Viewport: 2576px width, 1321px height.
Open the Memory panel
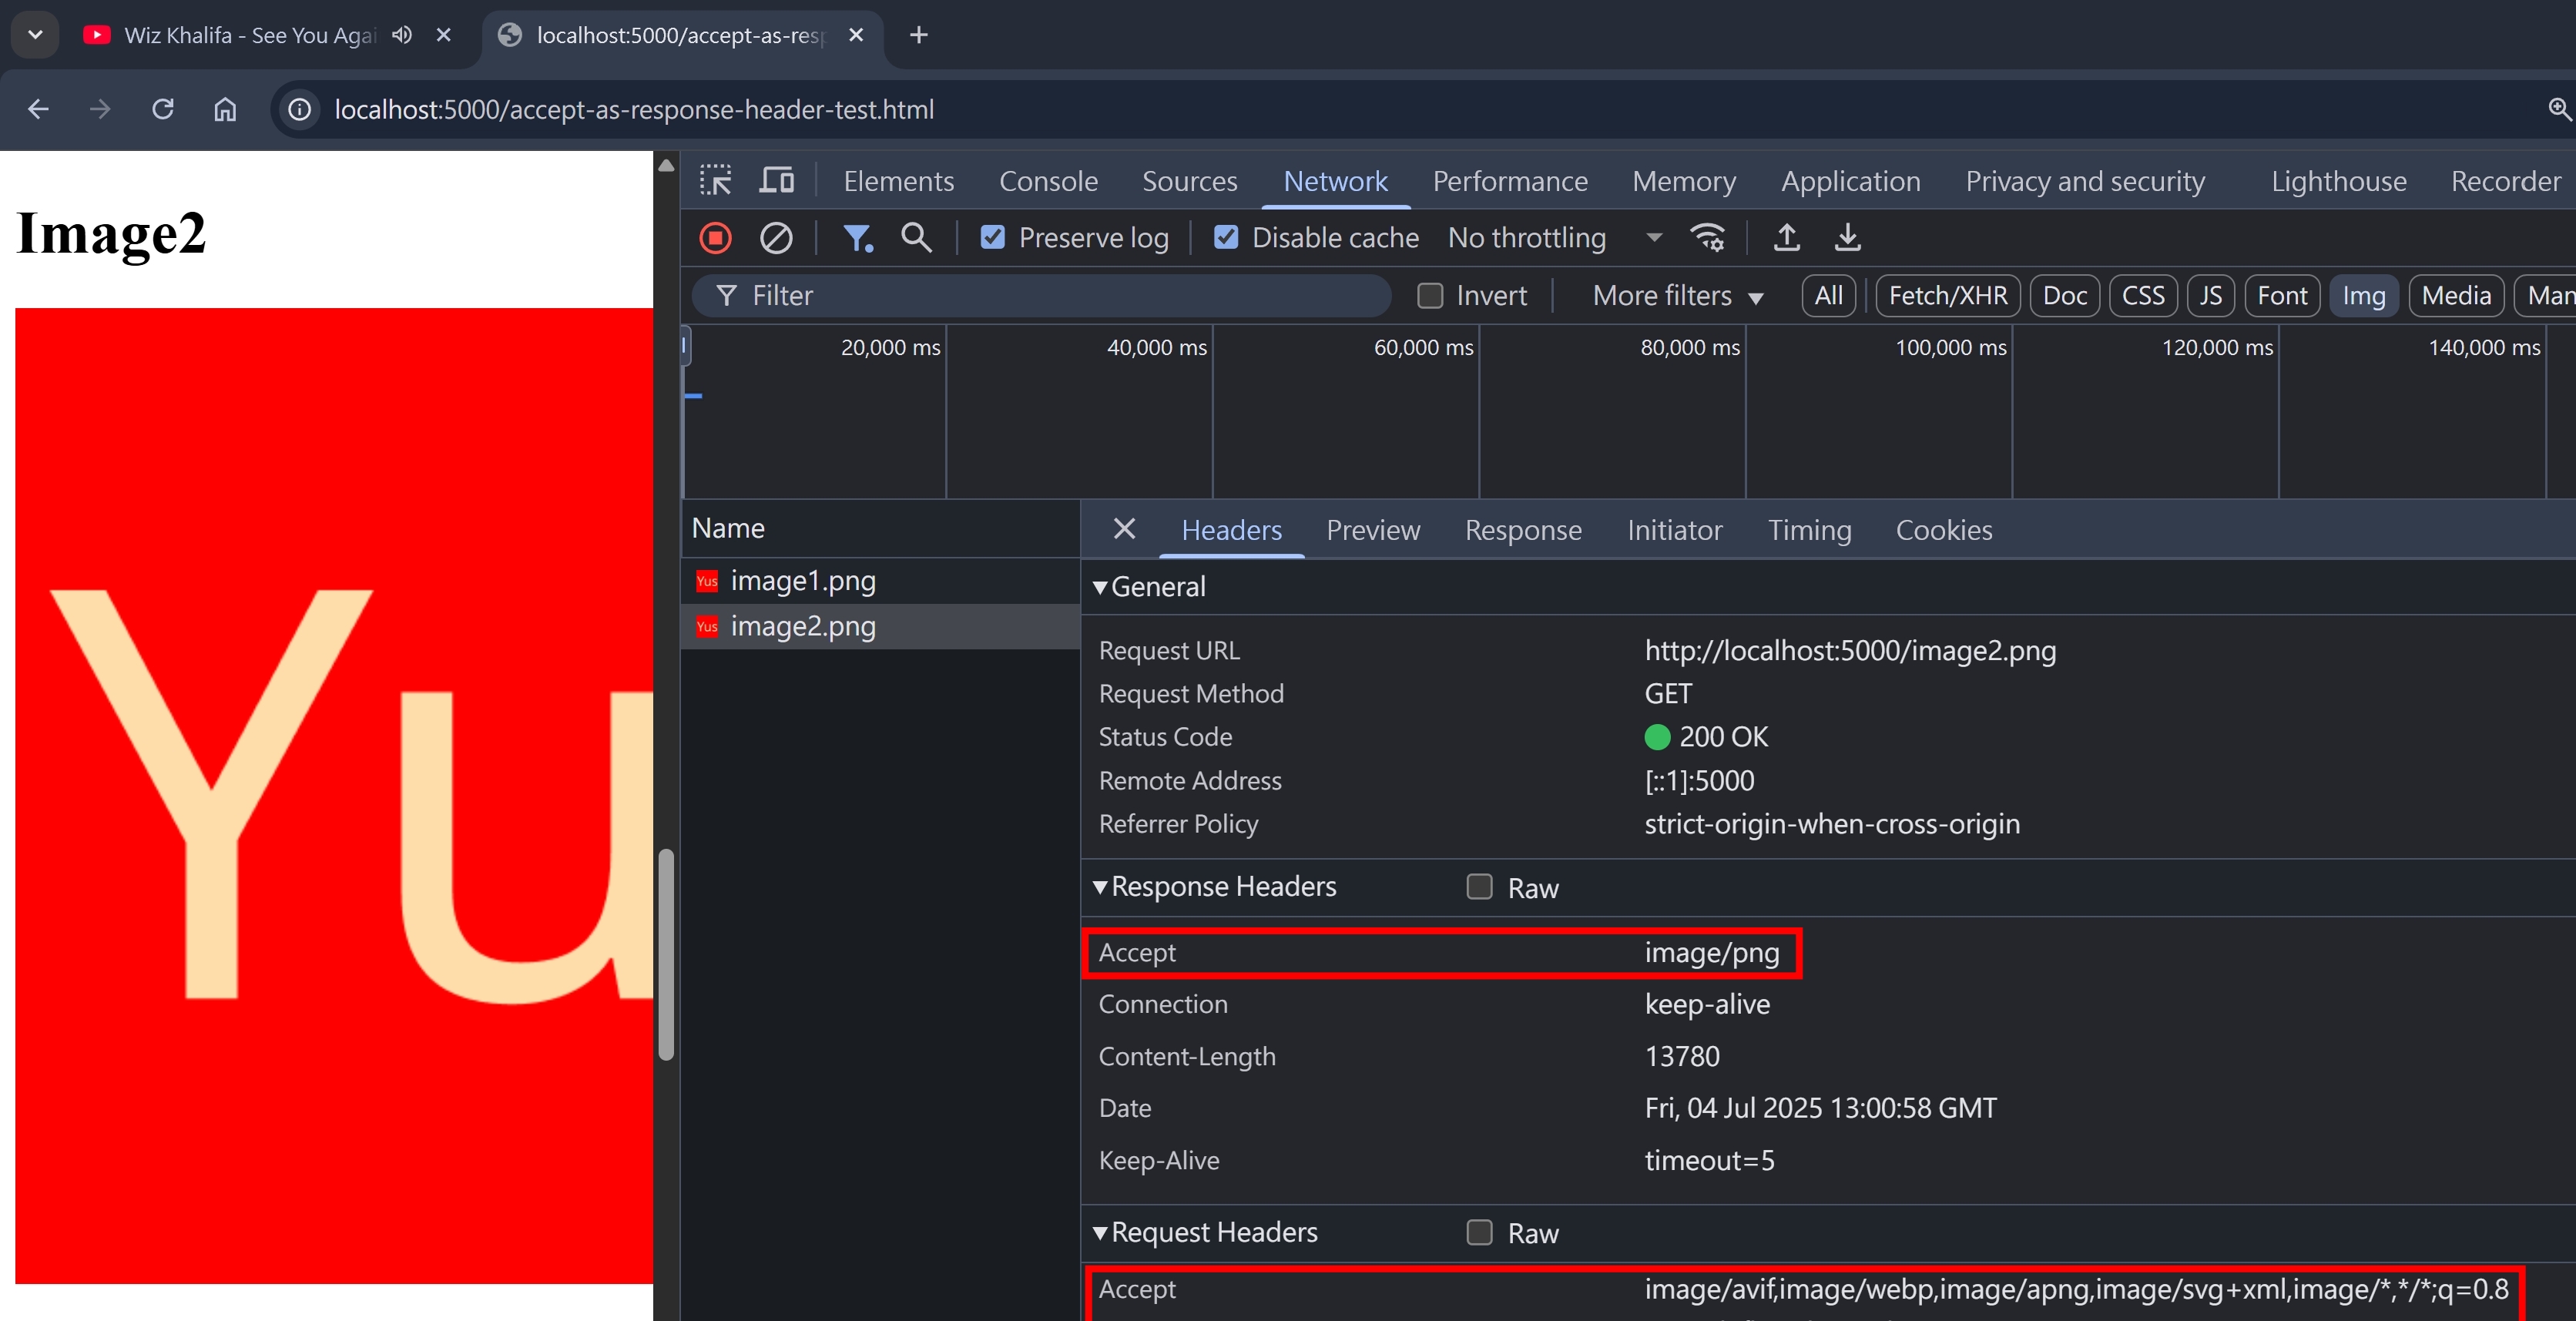[x=1684, y=181]
